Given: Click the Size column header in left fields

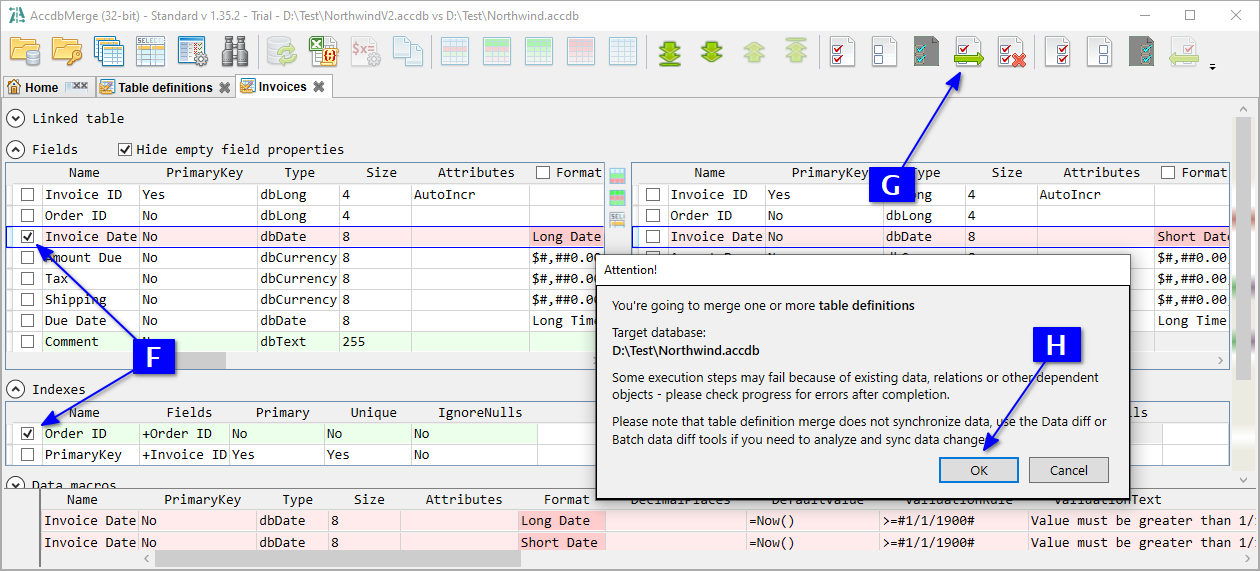Looking at the screenshot, I should [381, 173].
